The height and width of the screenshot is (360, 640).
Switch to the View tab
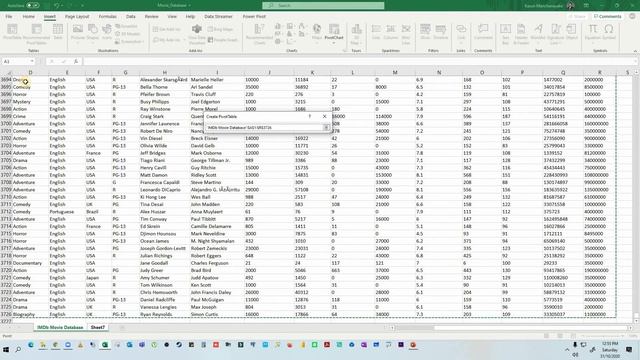[172, 16]
